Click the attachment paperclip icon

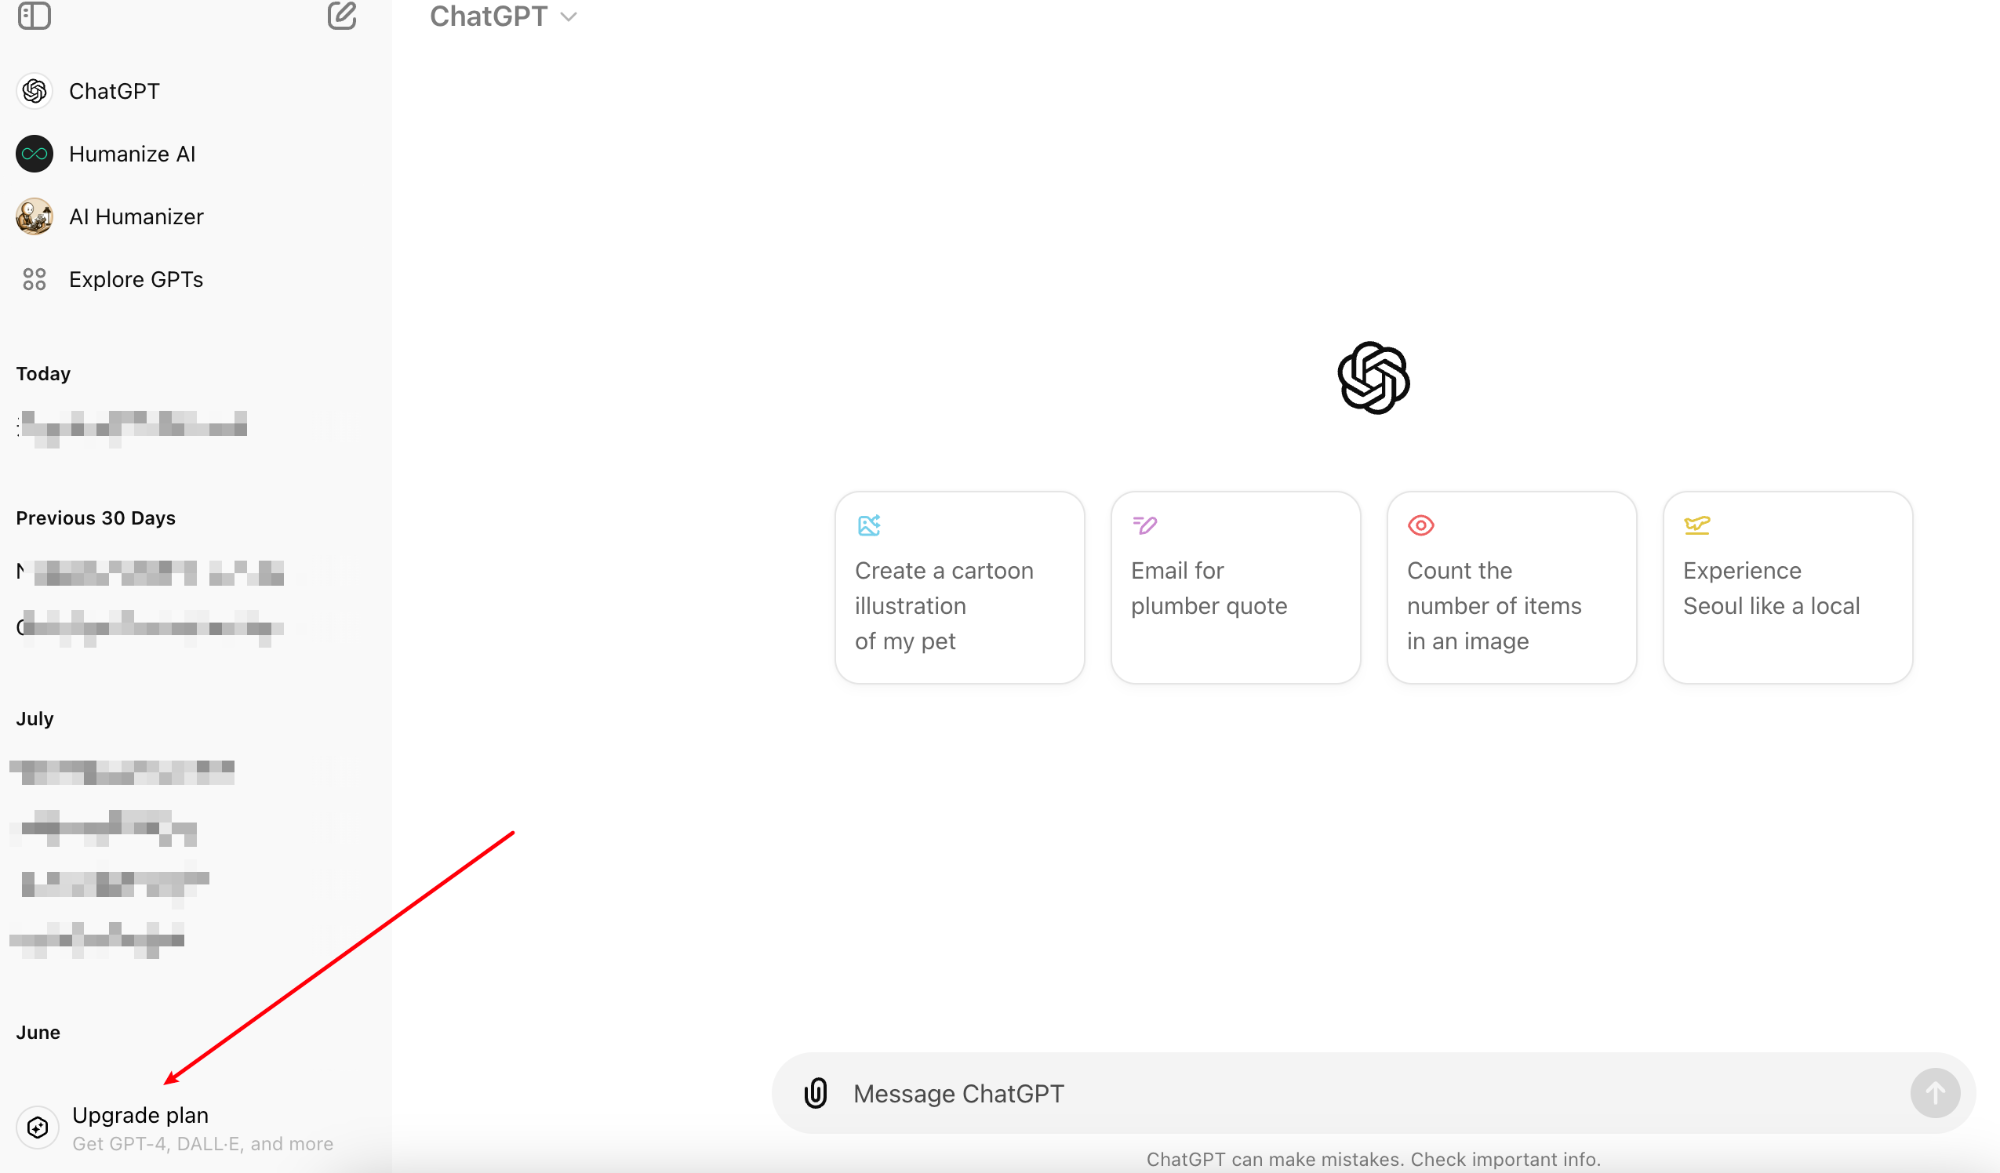pyautogui.click(x=814, y=1093)
